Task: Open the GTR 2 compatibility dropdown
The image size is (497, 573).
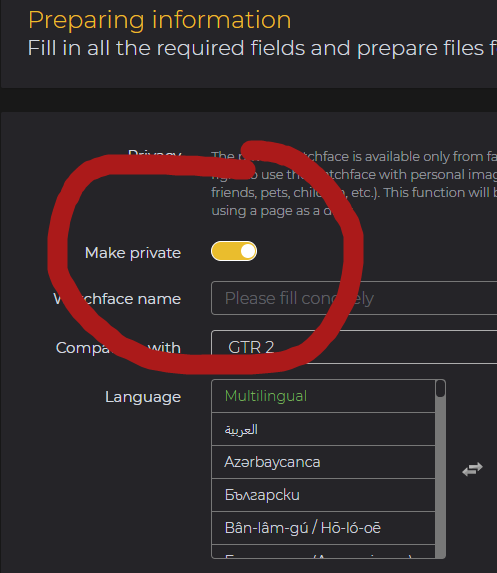Action: tap(354, 347)
